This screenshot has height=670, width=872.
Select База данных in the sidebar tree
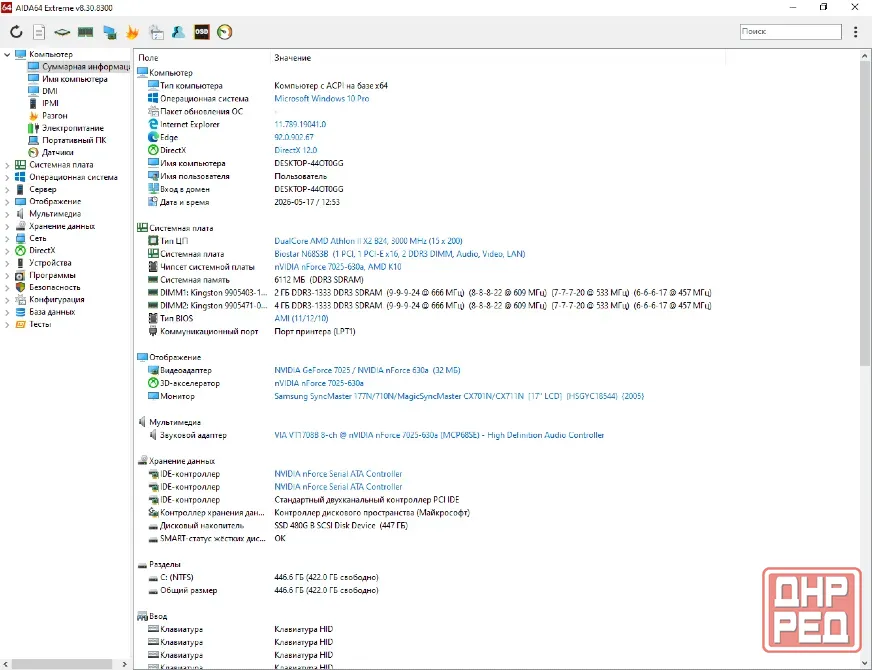pos(52,312)
